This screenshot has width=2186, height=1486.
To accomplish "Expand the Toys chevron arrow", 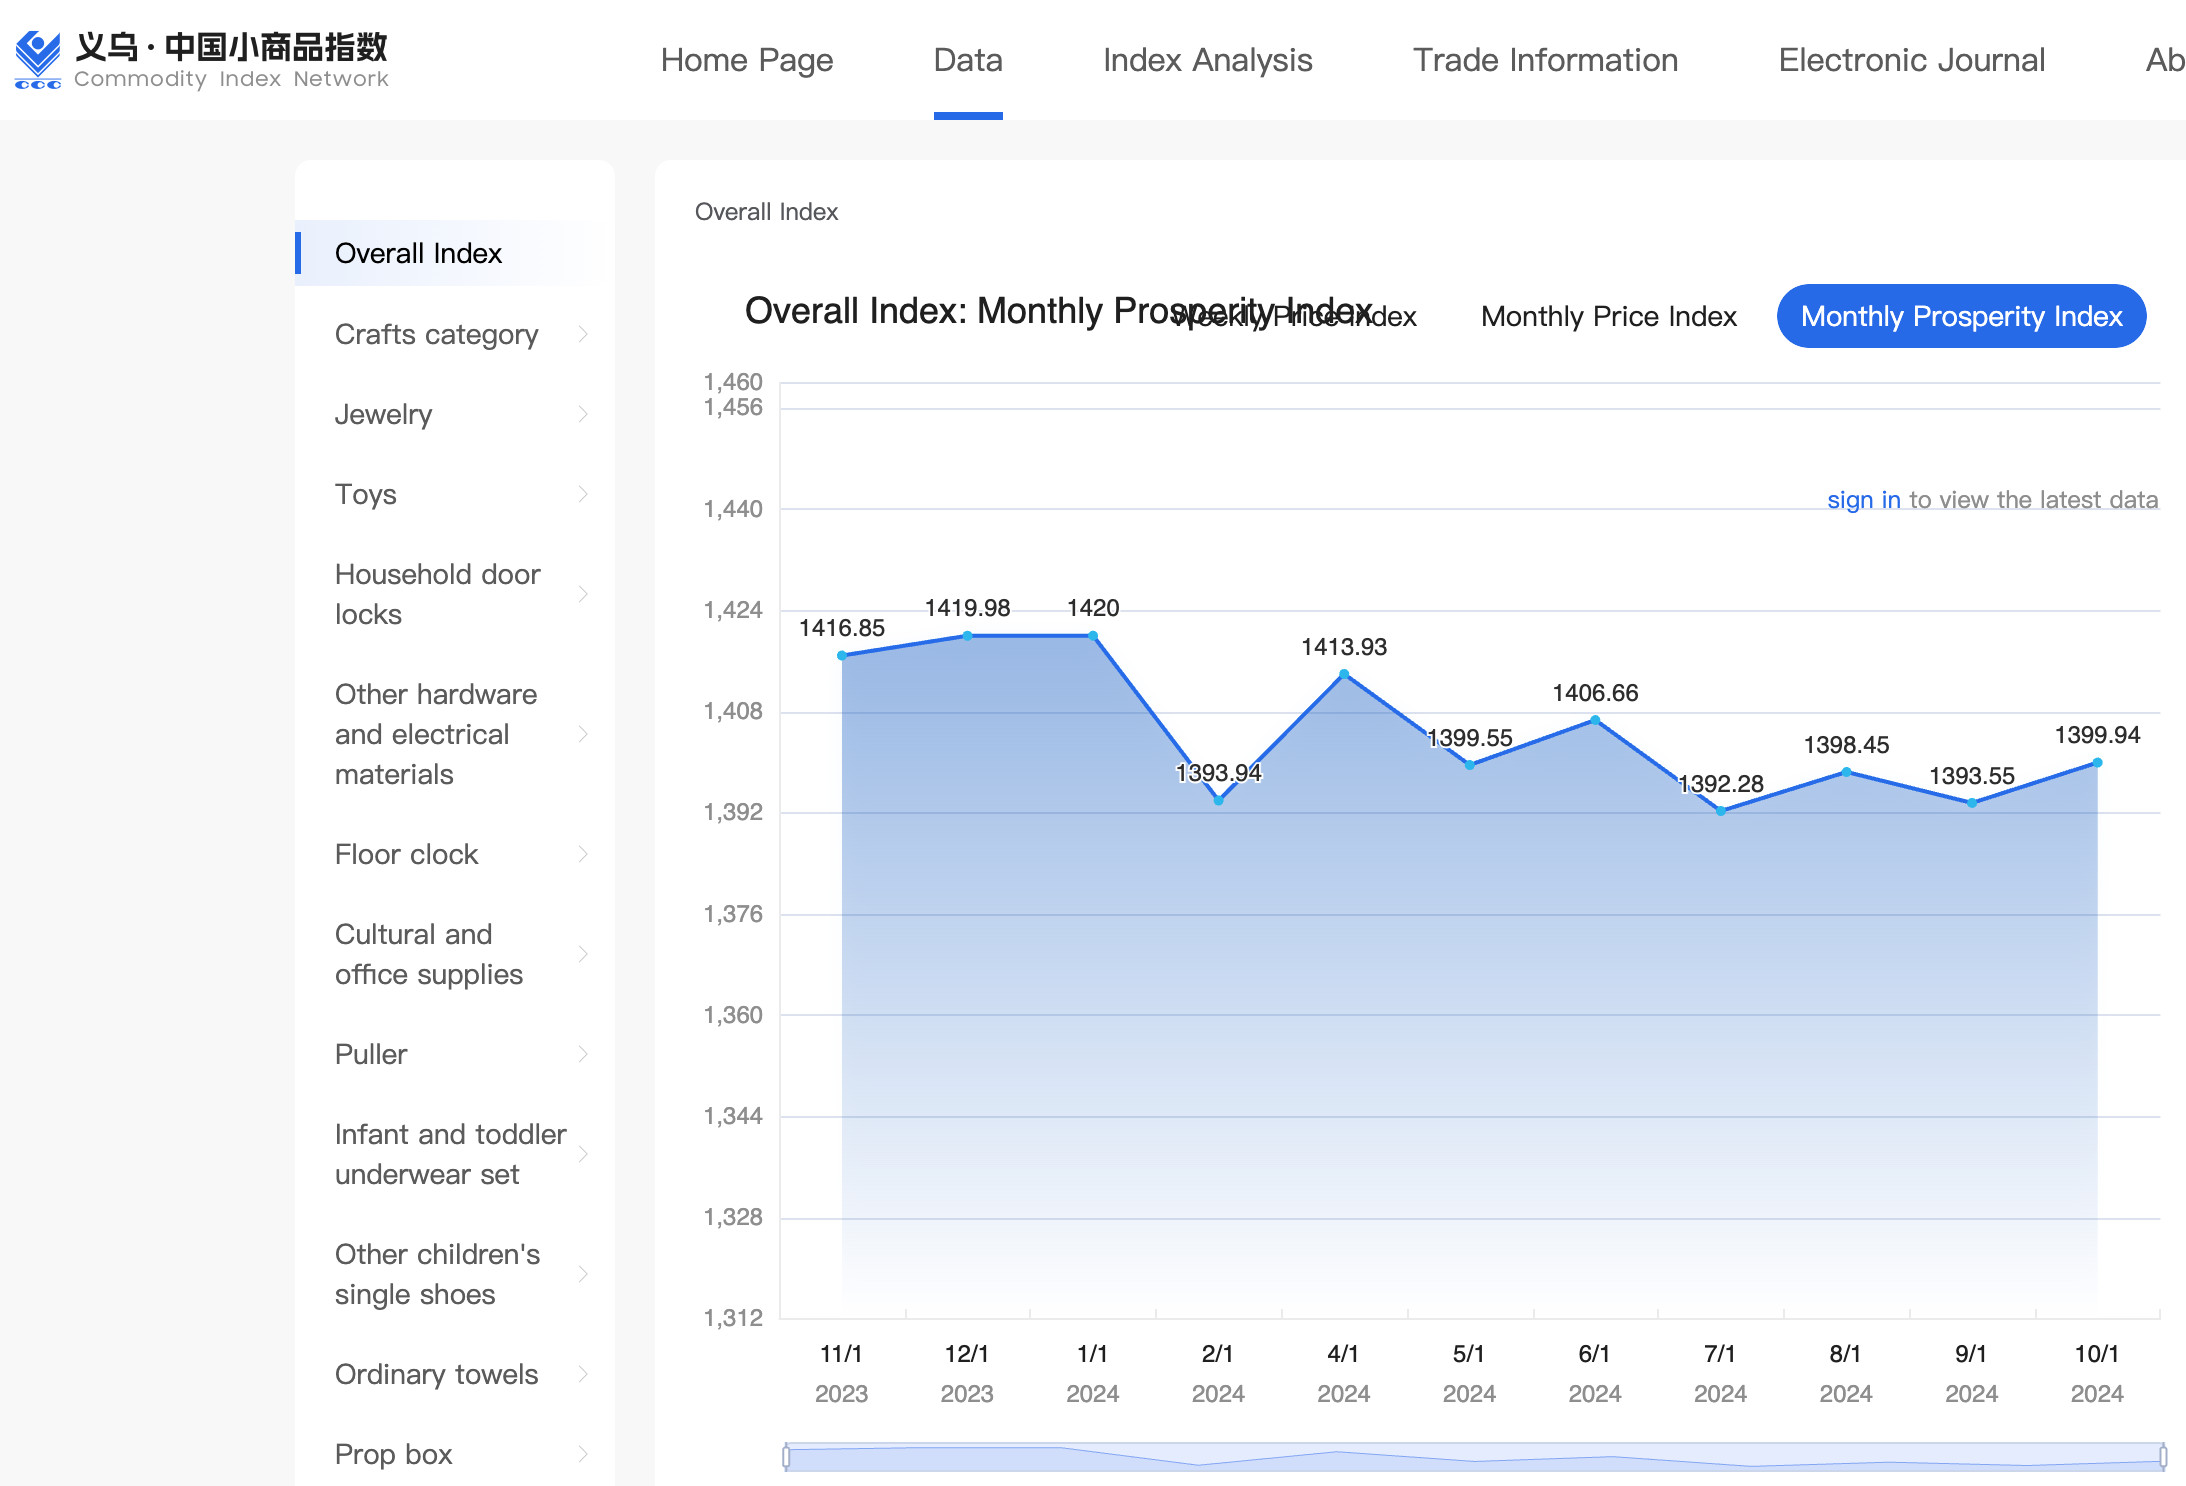I will 583,494.
